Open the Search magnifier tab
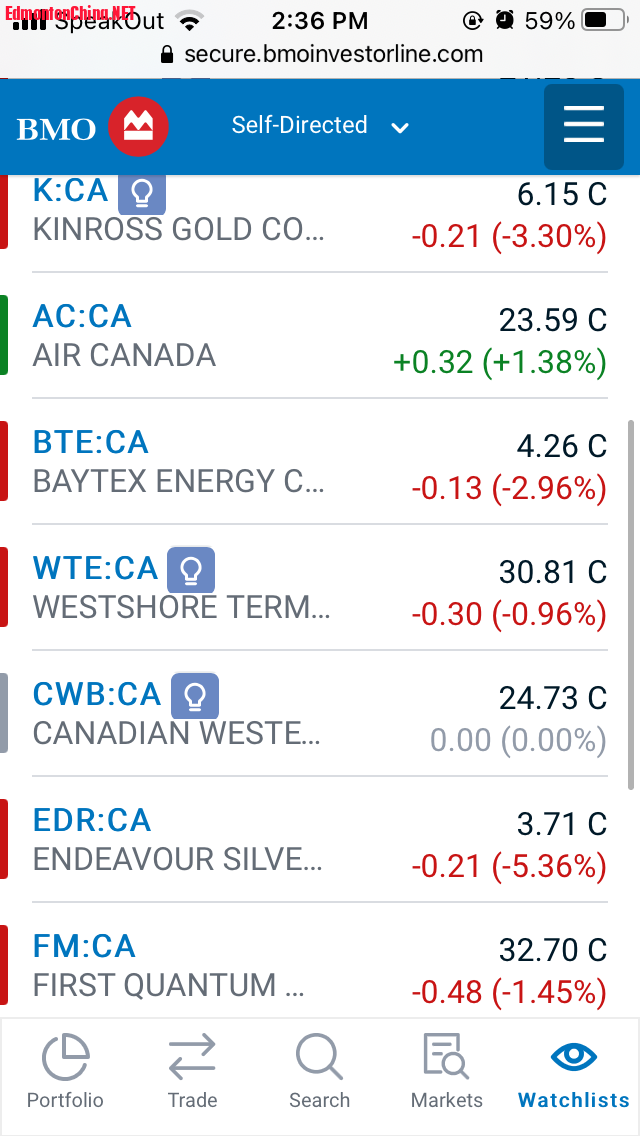The width and height of the screenshot is (640, 1136). [319, 1071]
